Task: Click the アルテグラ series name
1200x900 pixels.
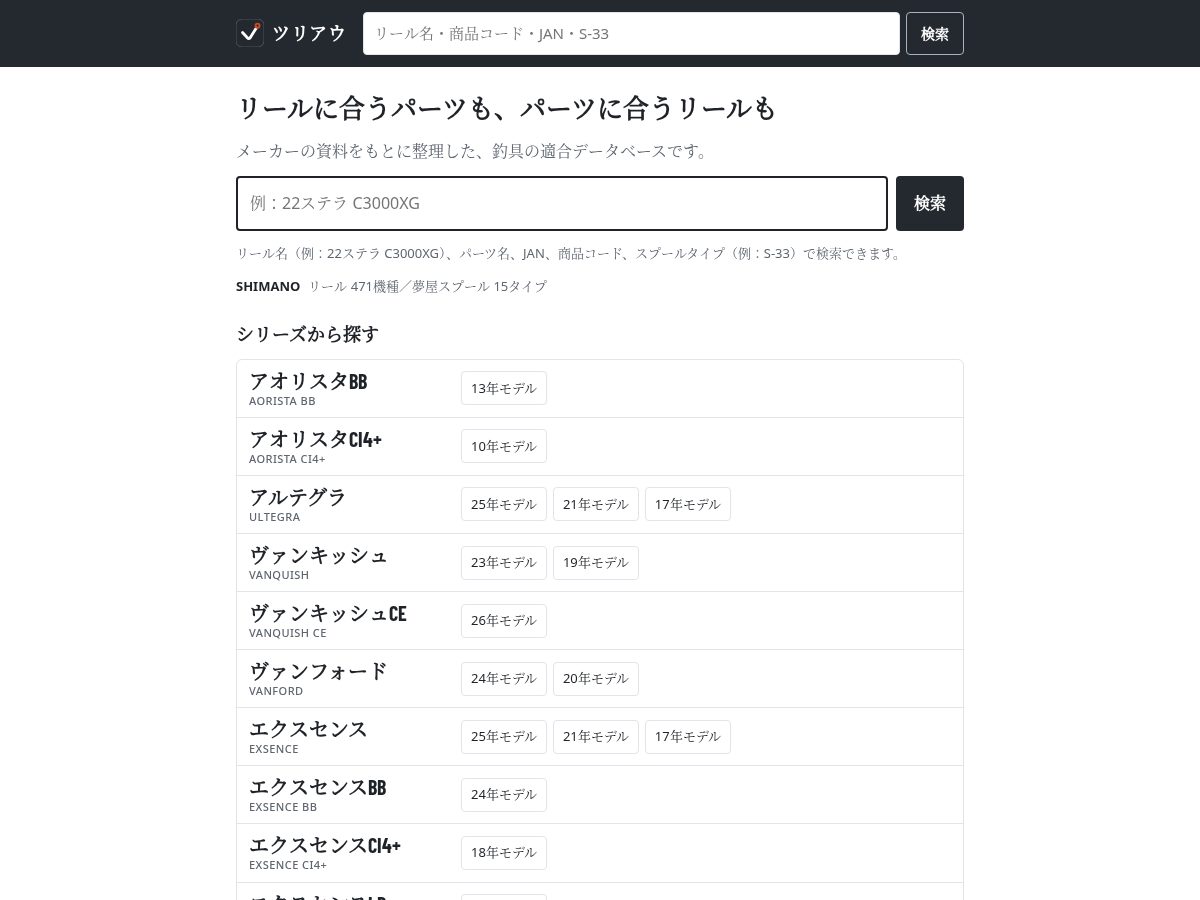Action: pos(298,497)
